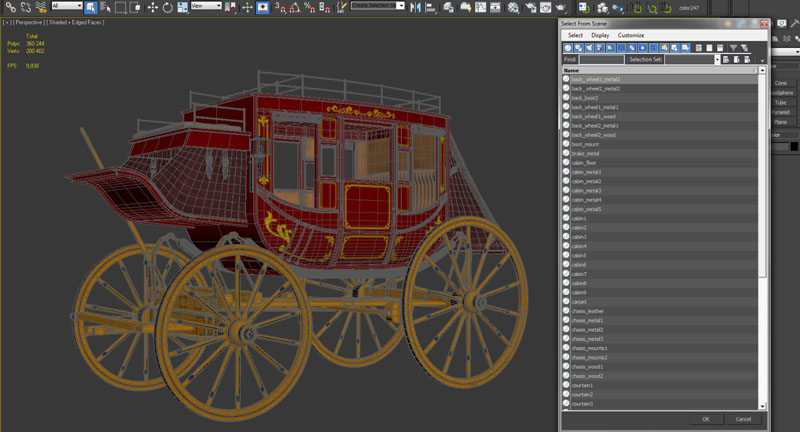Click the Find text field
800x432 pixels.
tap(602, 59)
